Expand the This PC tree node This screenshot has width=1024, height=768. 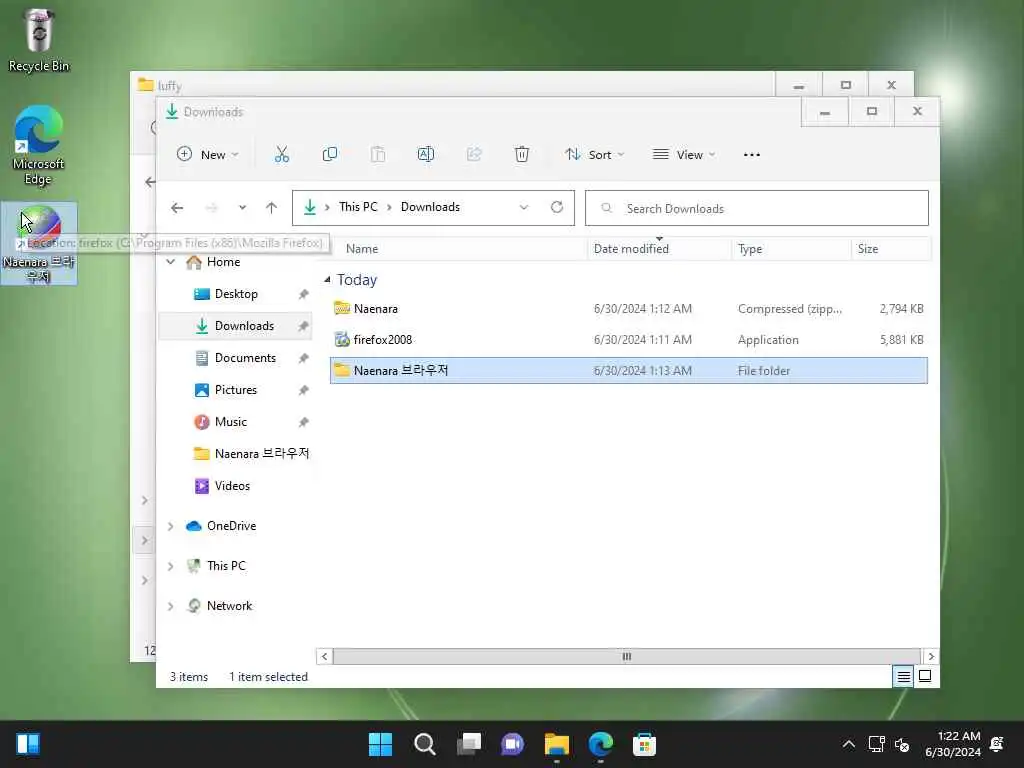click(170, 566)
